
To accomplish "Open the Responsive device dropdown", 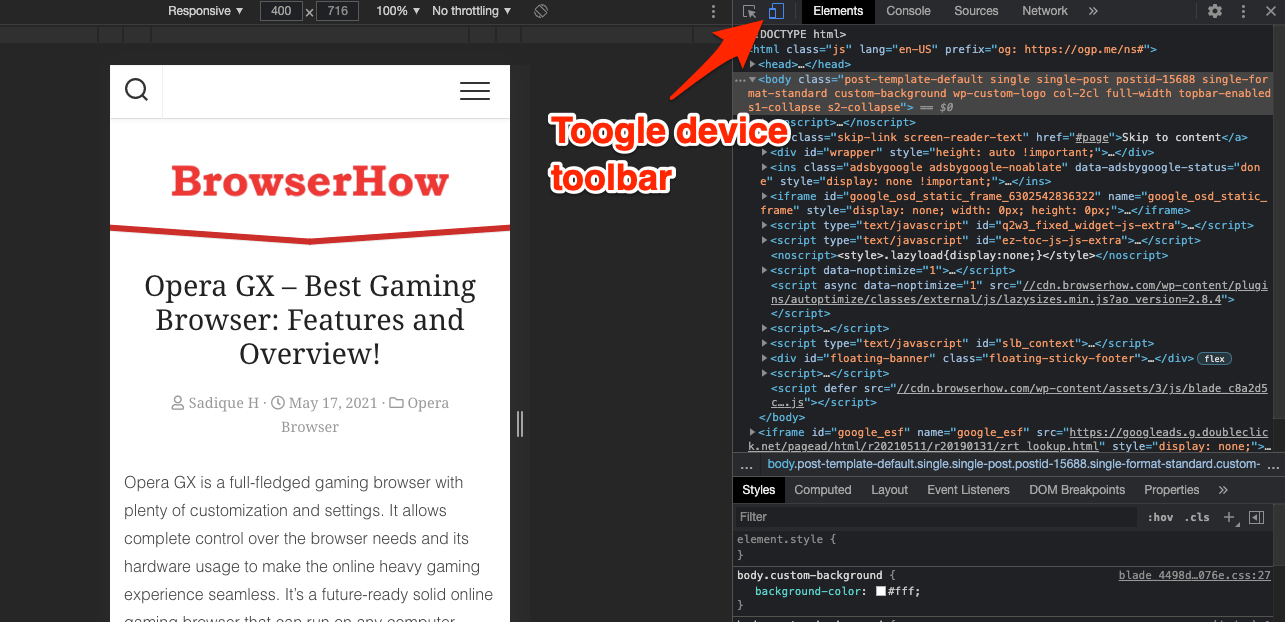I will click(x=205, y=11).
